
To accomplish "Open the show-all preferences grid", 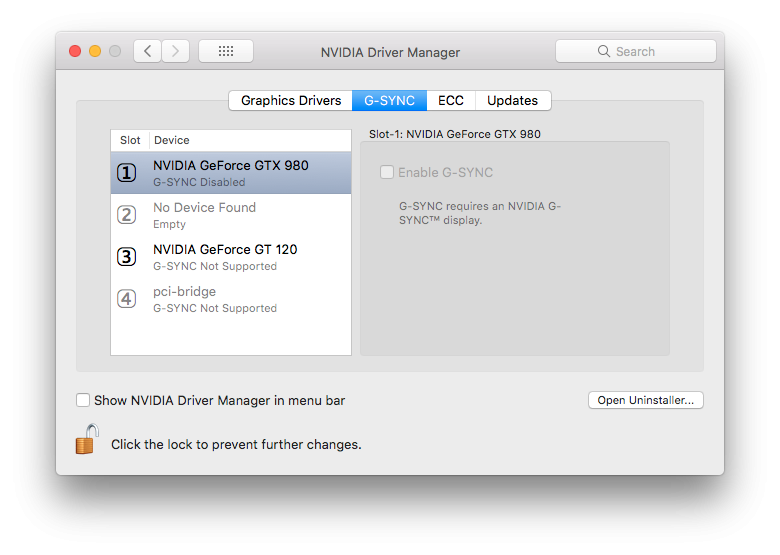I will point(225,51).
